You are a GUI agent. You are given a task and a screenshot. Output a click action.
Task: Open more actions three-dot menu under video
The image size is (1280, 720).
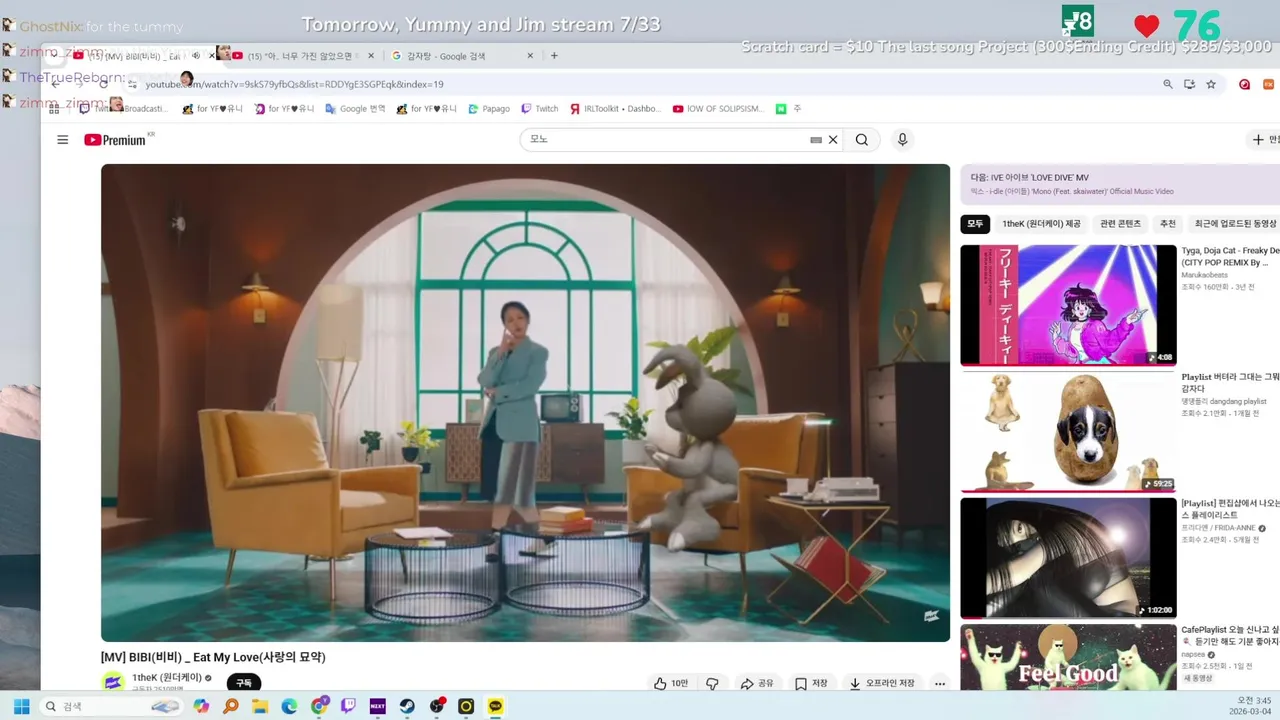click(939, 684)
